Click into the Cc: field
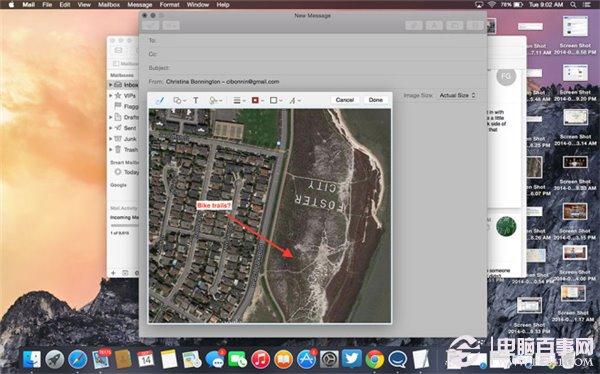This screenshot has width=600, height=374. [314, 54]
